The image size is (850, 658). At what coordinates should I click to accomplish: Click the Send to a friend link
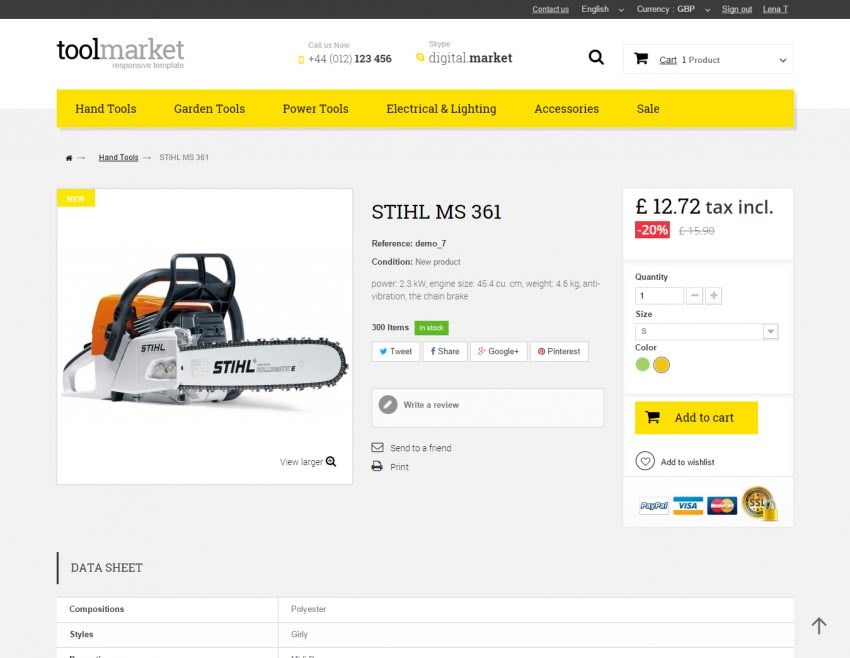coord(421,448)
